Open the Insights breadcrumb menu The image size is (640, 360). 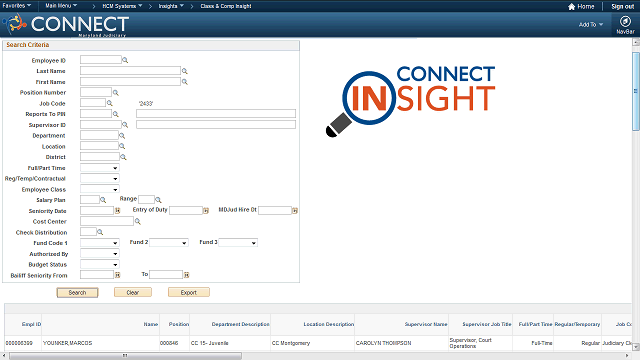(171, 6)
